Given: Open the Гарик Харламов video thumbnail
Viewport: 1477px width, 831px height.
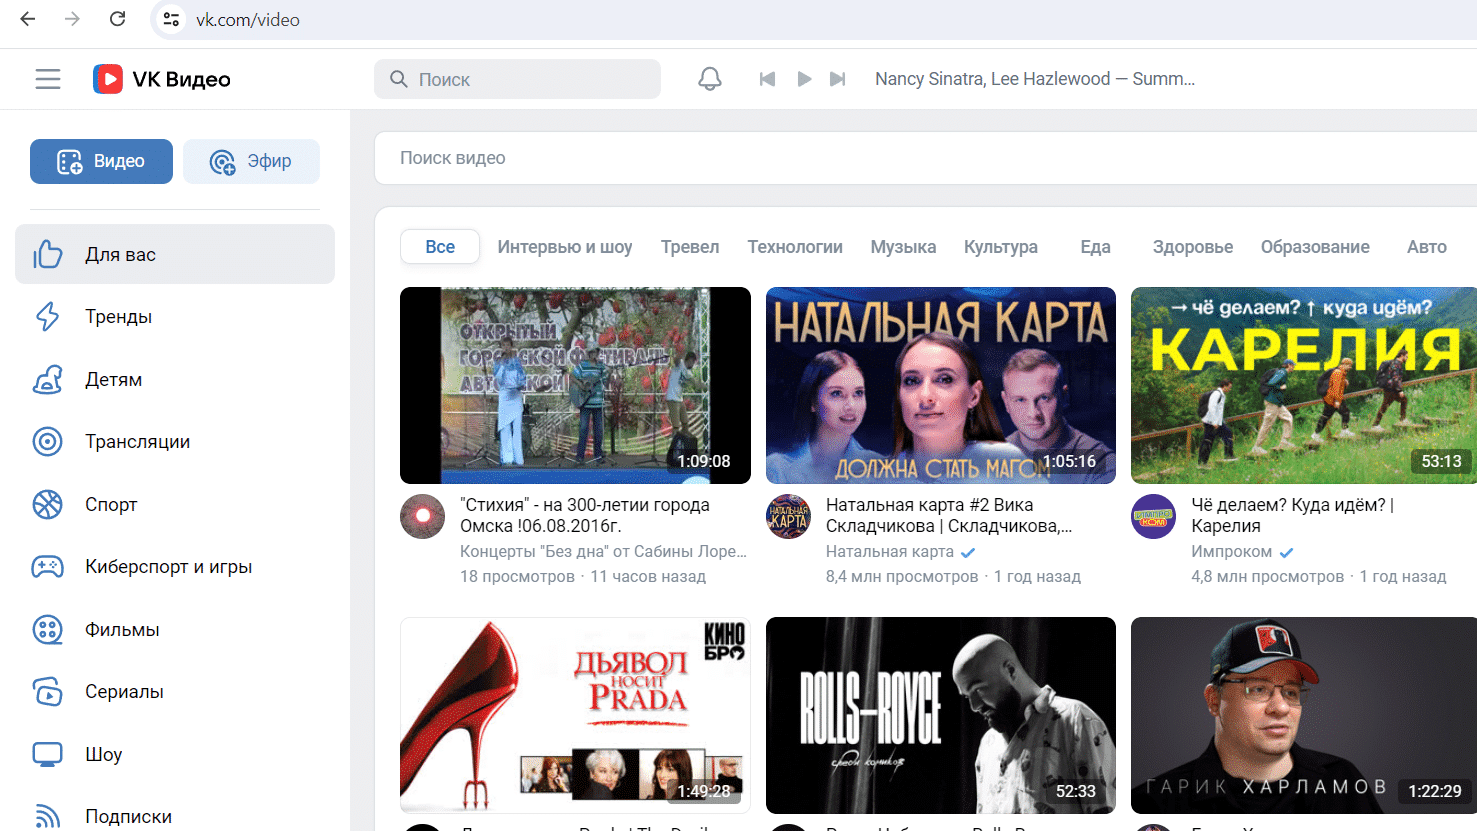Looking at the screenshot, I should [1304, 715].
